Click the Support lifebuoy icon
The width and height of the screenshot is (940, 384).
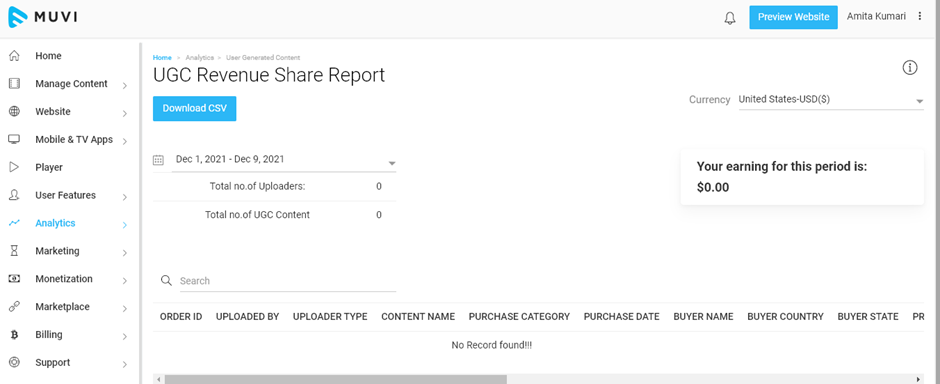14,362
